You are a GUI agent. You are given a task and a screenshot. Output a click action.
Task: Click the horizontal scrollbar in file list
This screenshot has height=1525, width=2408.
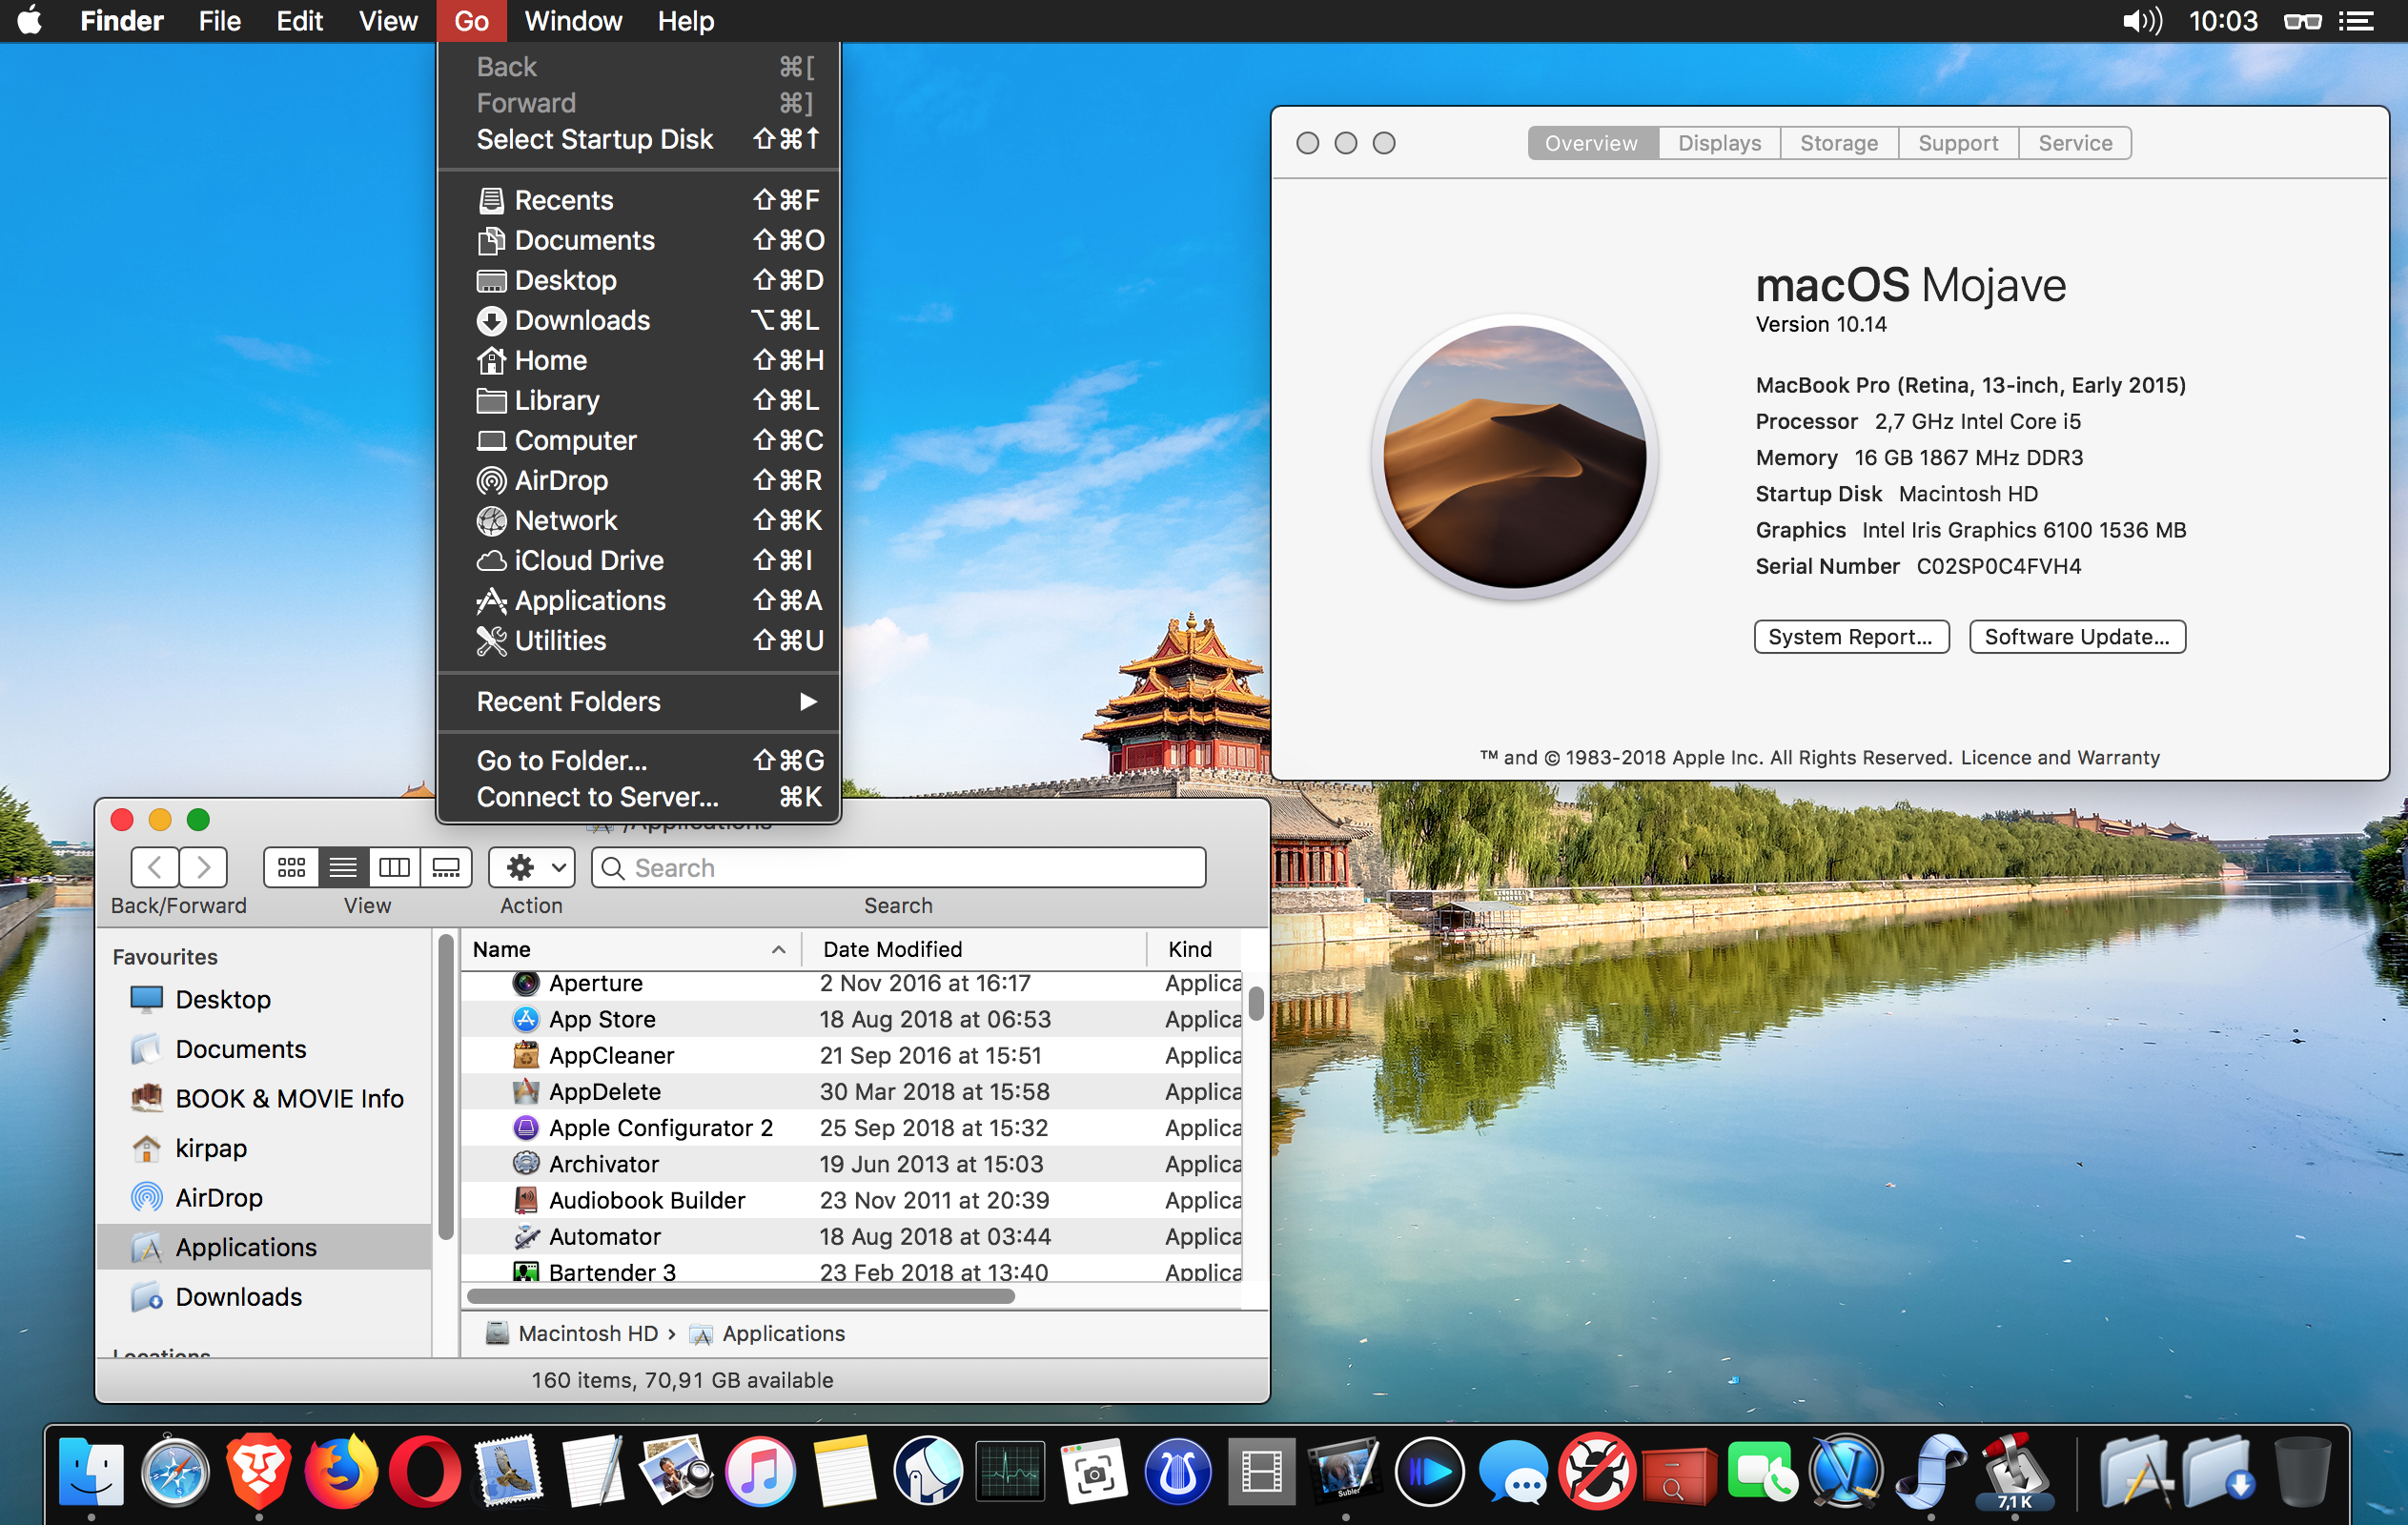pos(741,1297)
